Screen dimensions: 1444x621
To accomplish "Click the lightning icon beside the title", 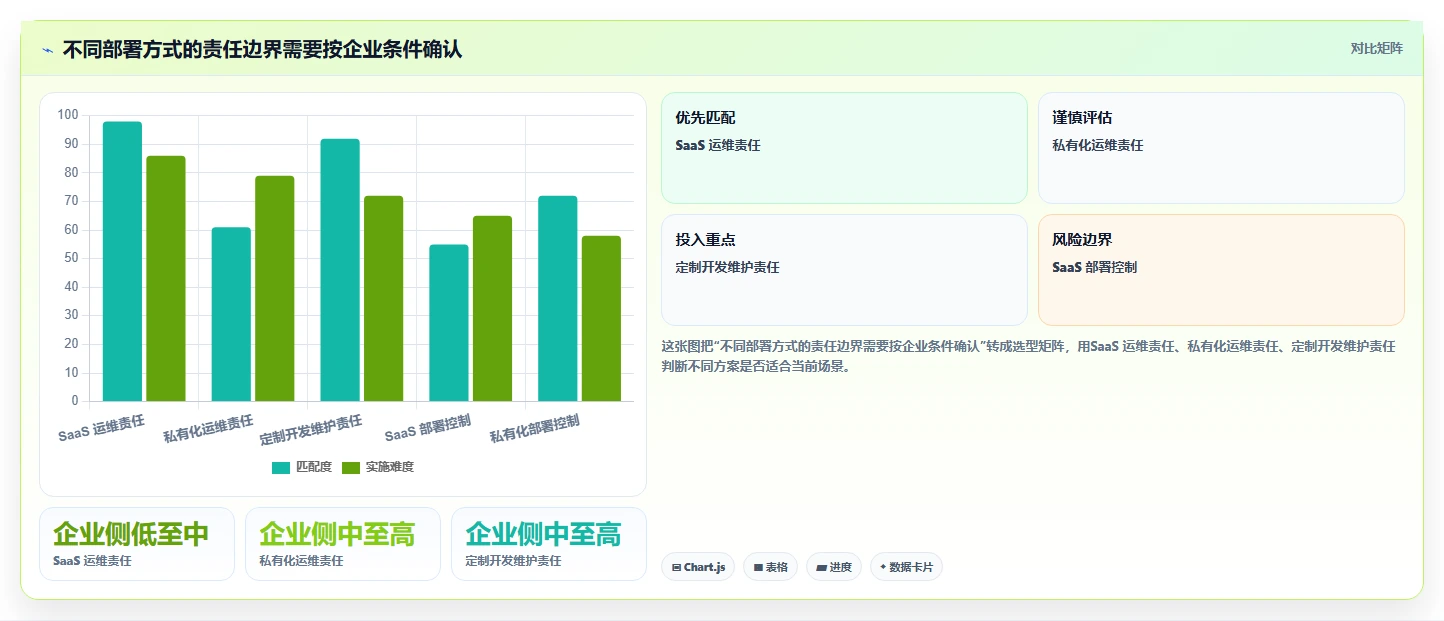I will tap(47, 50).
